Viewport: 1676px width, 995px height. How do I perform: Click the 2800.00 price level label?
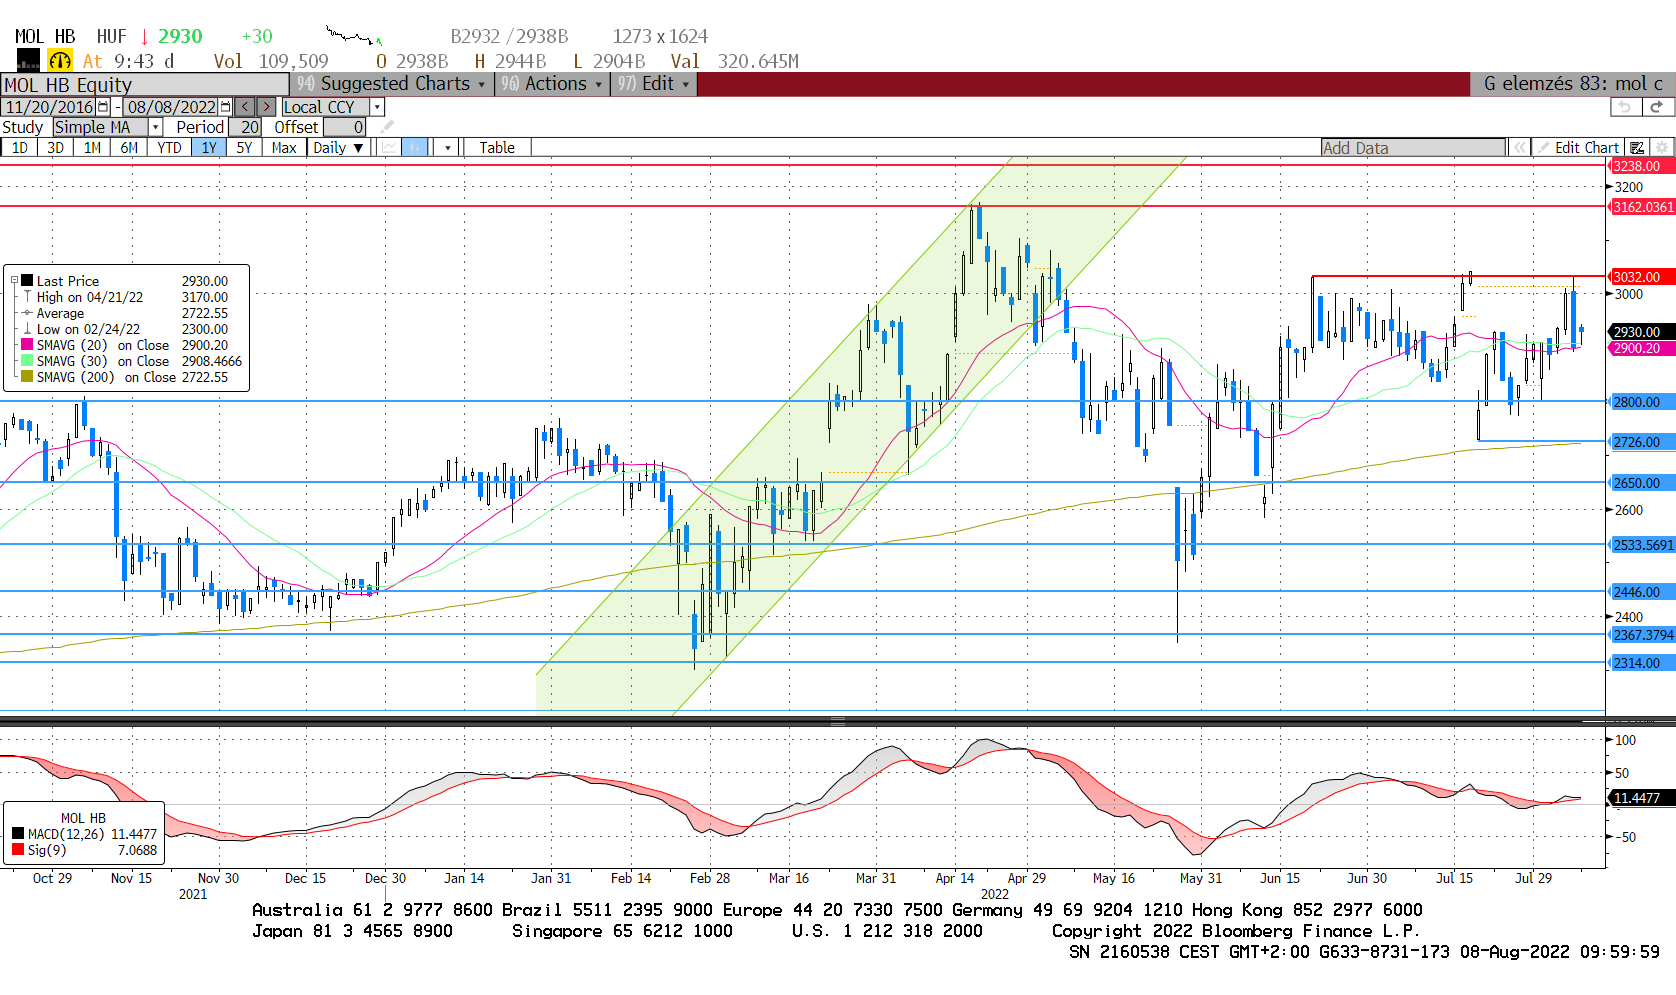tap(1641, 402)
